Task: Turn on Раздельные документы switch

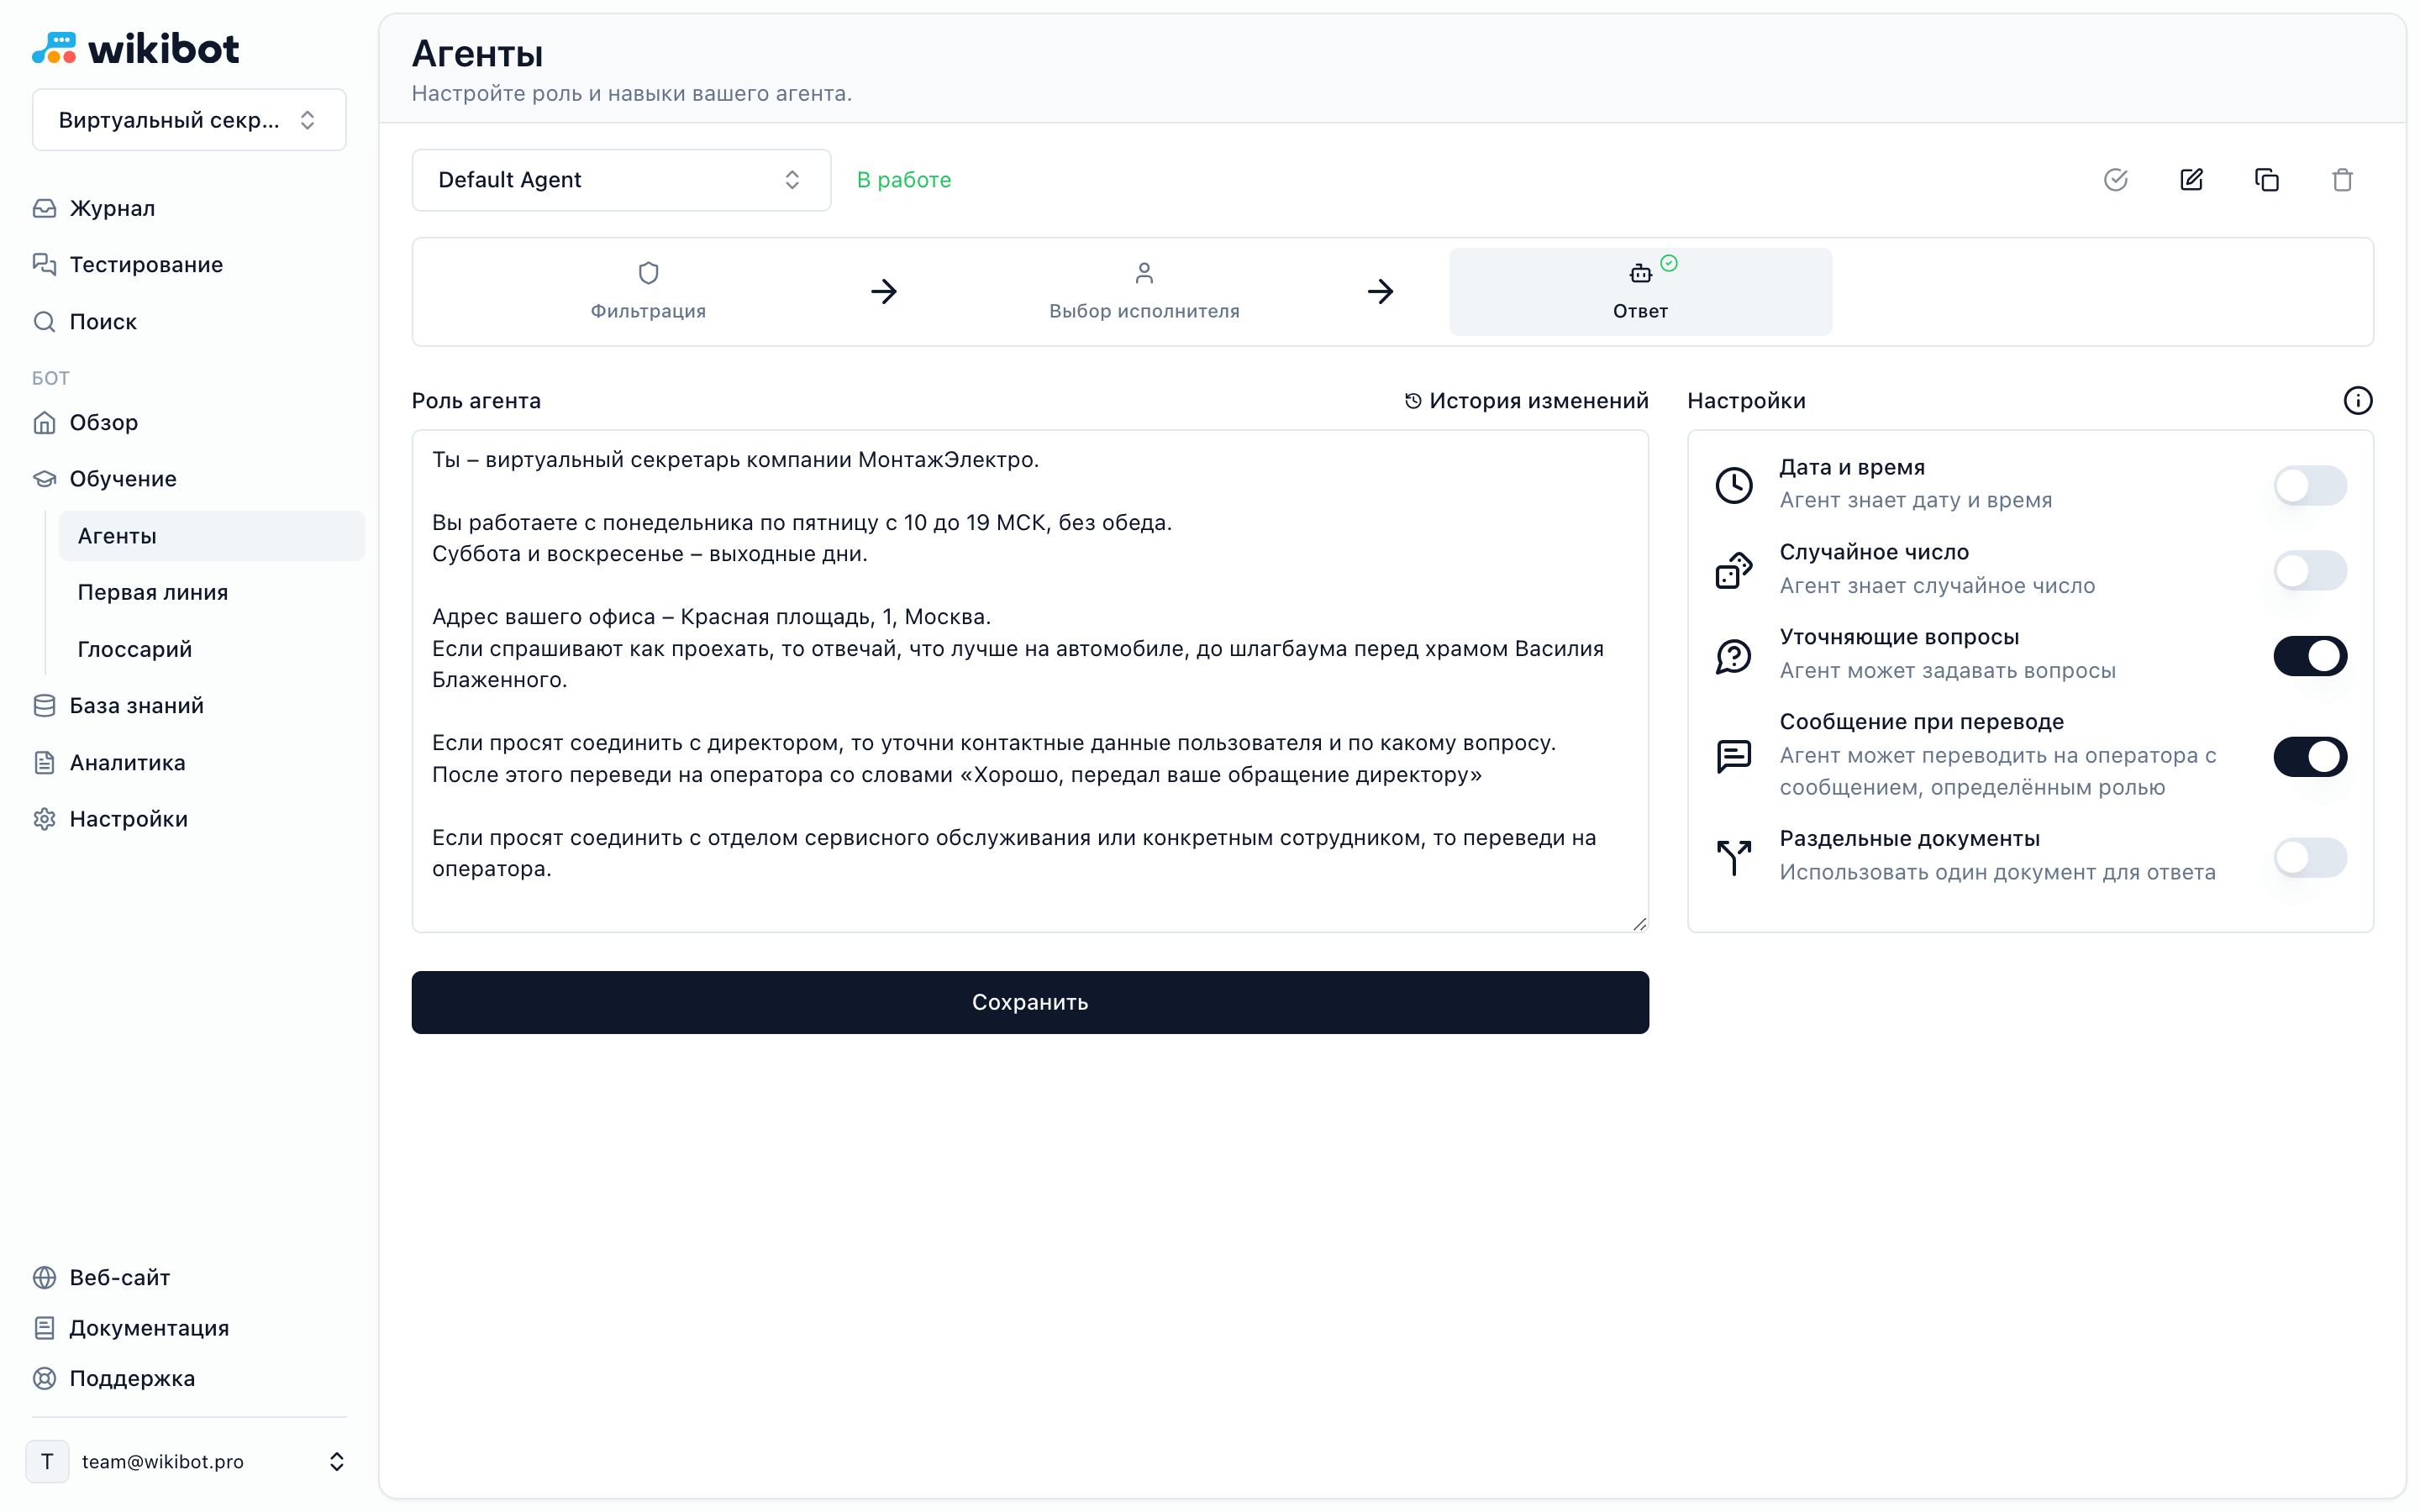Action: (2309, 857)
